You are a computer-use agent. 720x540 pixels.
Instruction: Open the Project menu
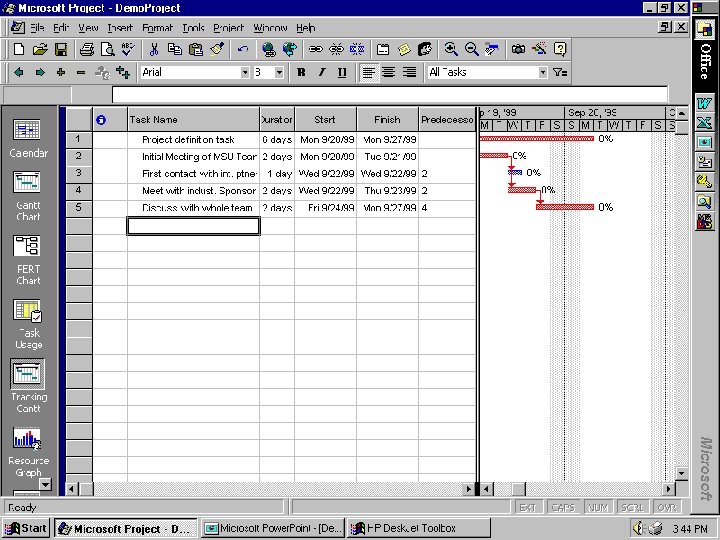[x=228, y=28]
